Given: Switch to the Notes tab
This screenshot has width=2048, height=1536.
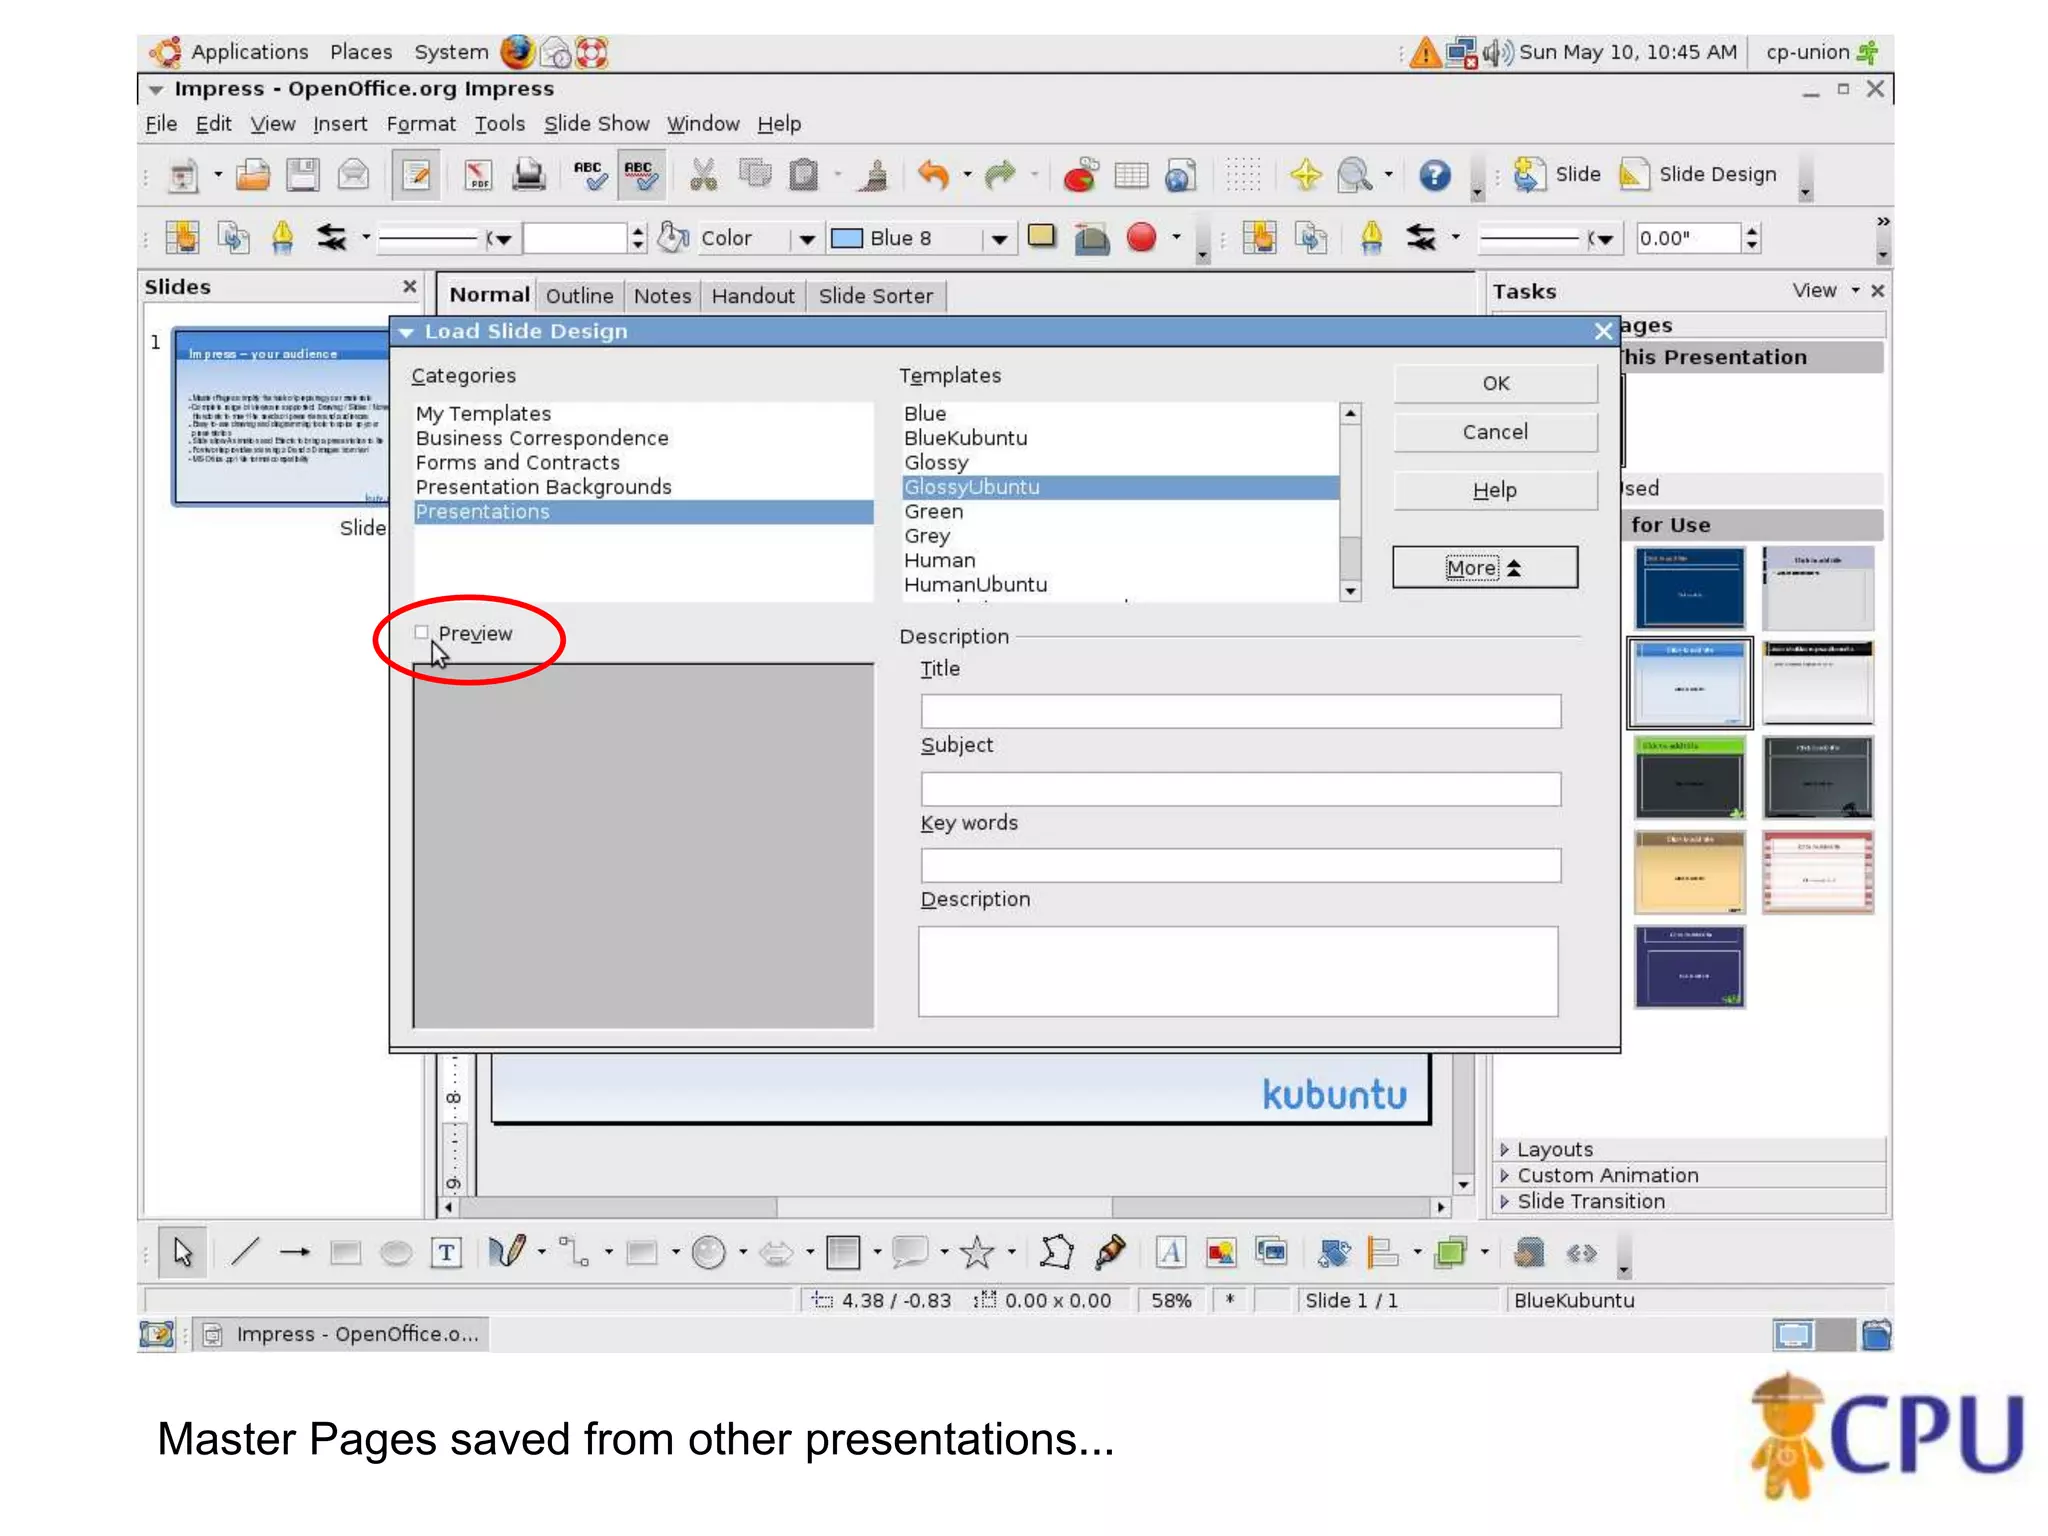Looking at the screenshot, I should (662, 296).
